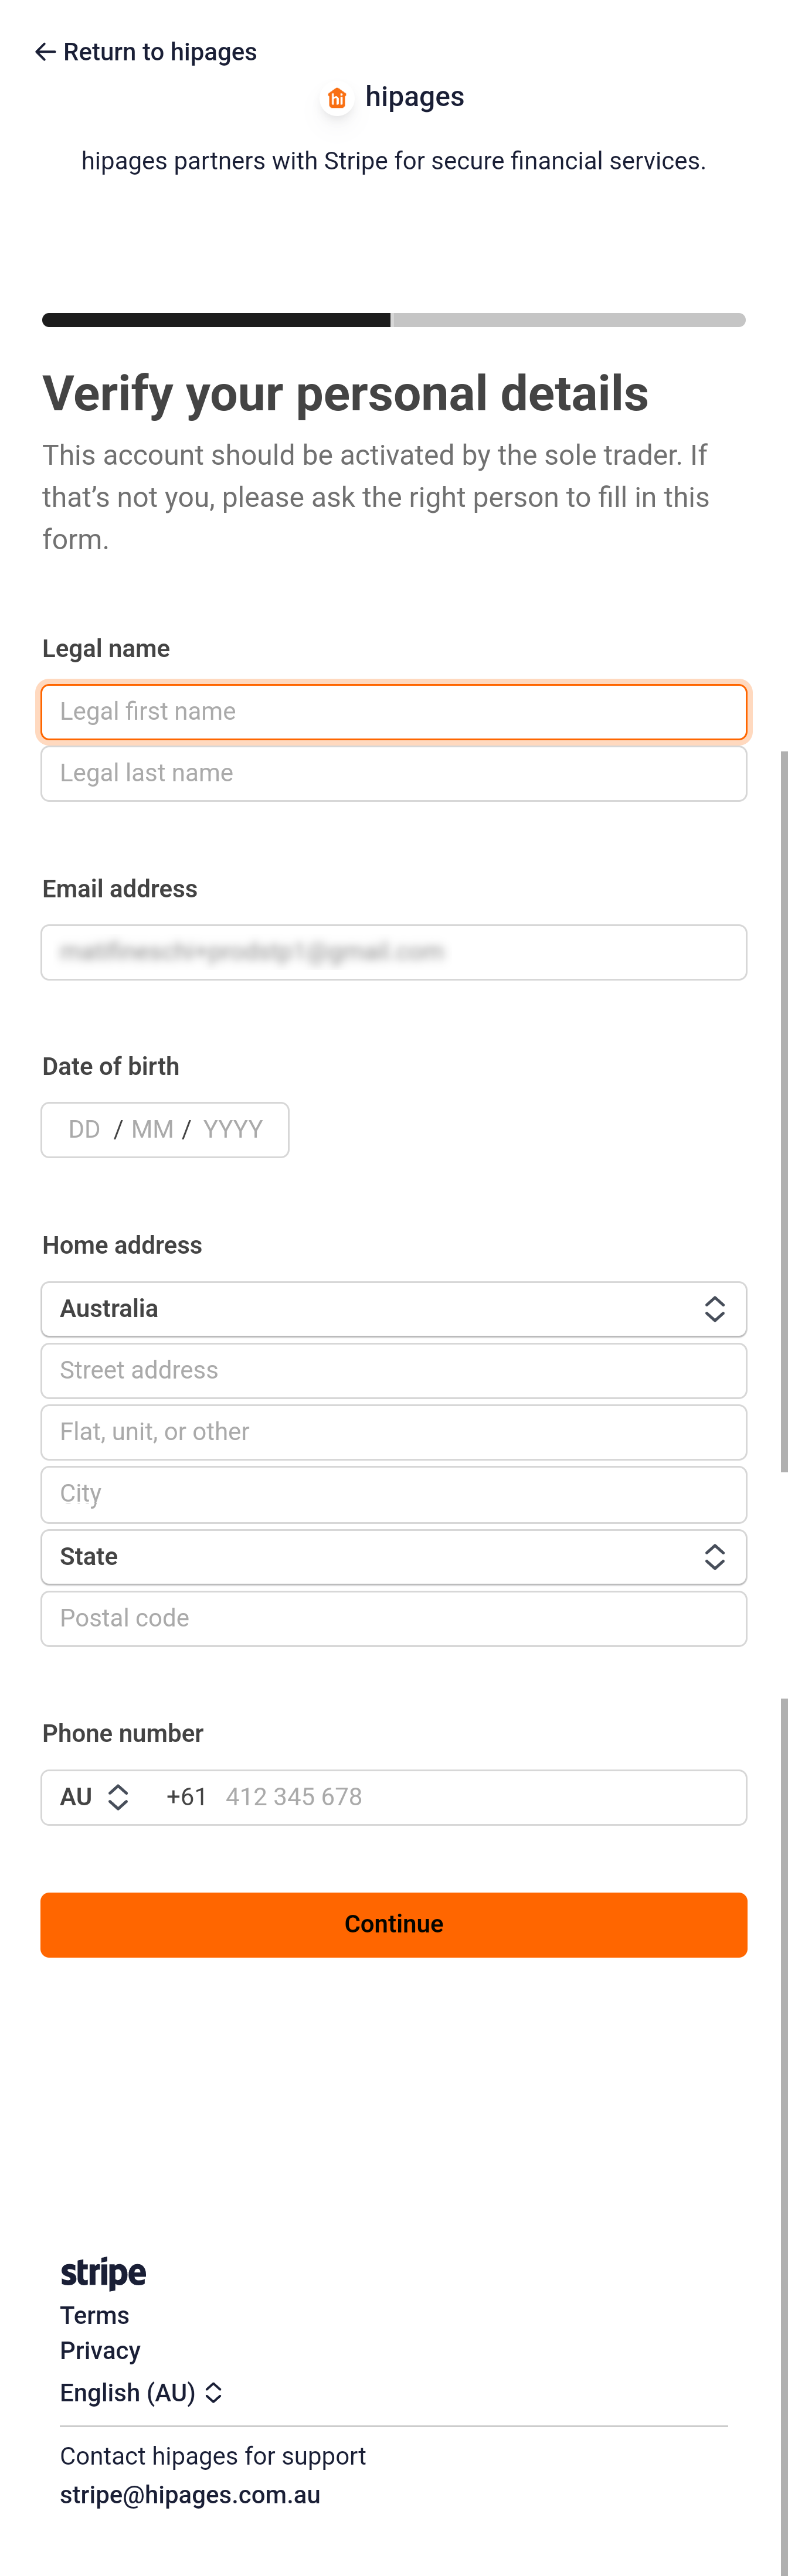Screen dimensions: 788x2576
Task: Click the City input field
Action: (393, 1494)
